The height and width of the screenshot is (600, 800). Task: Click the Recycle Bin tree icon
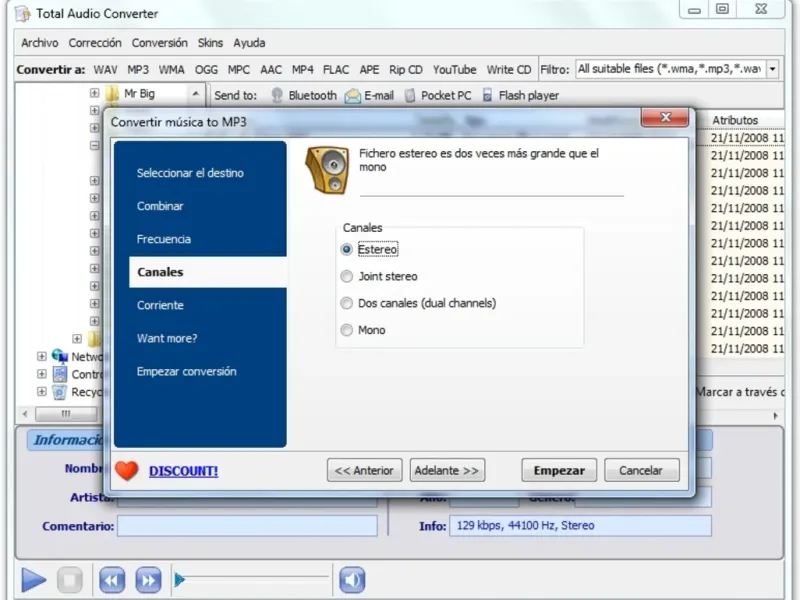[x=60, y=392]
